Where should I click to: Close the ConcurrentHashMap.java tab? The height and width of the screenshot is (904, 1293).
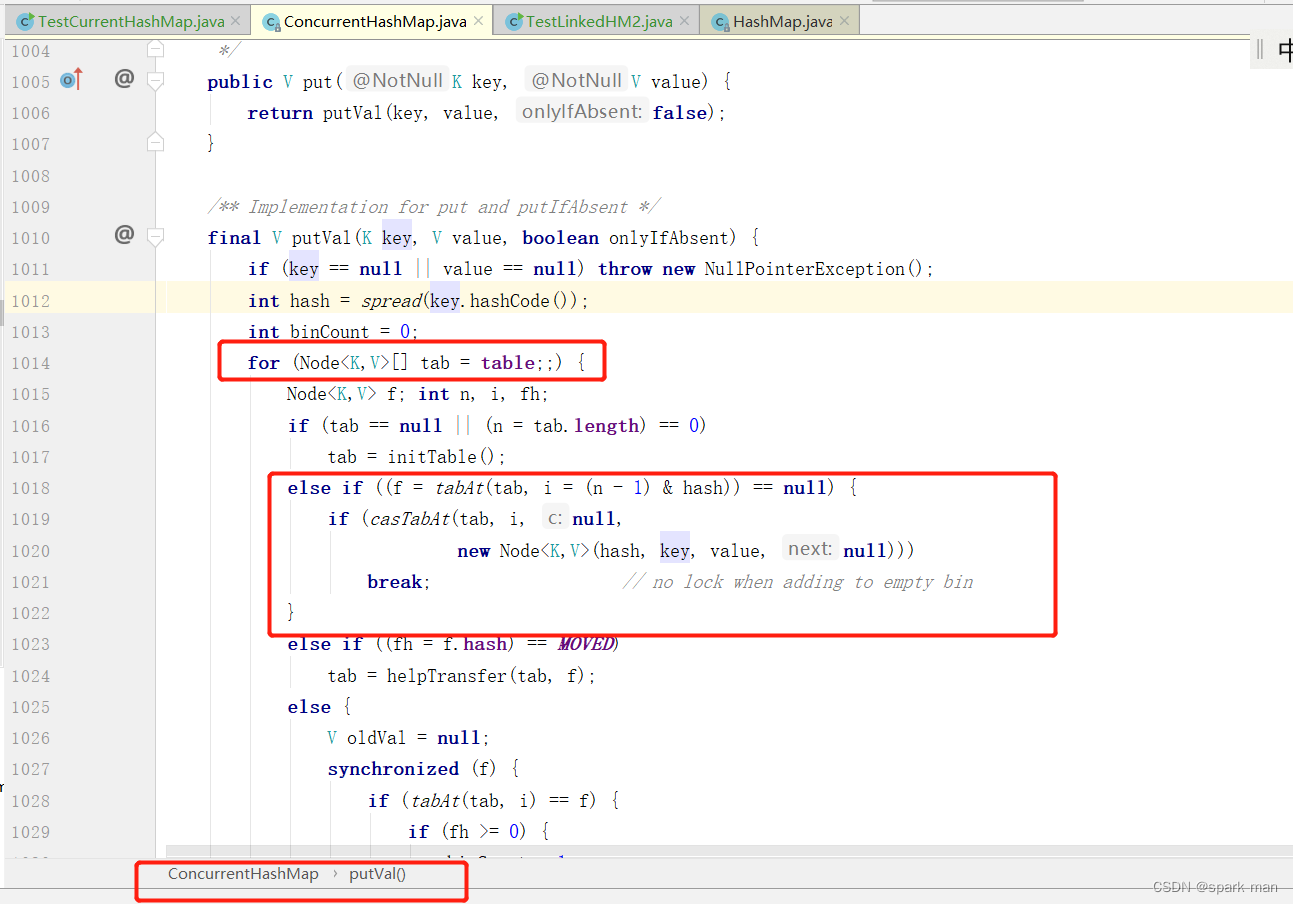[x=478, y=21]
